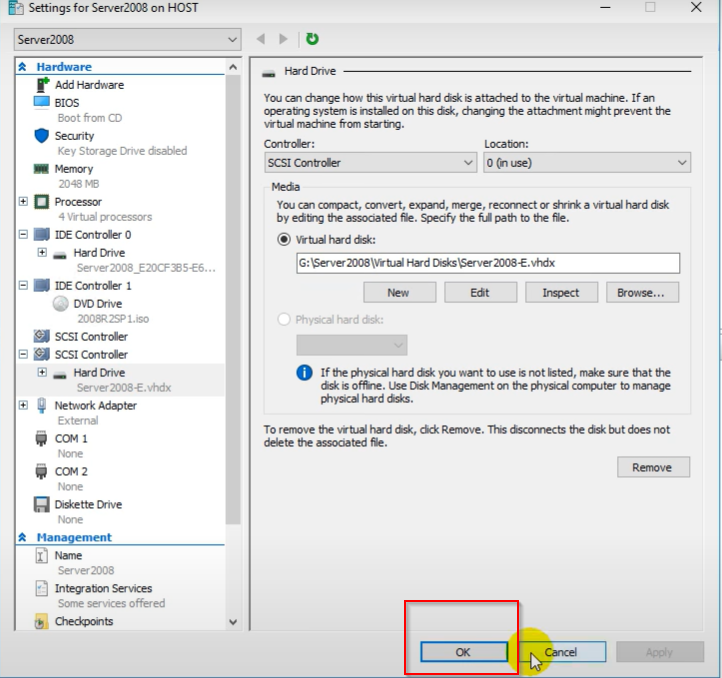Select the first SCSI Controller tree item
722x678 pixels.
coord(91,337)
